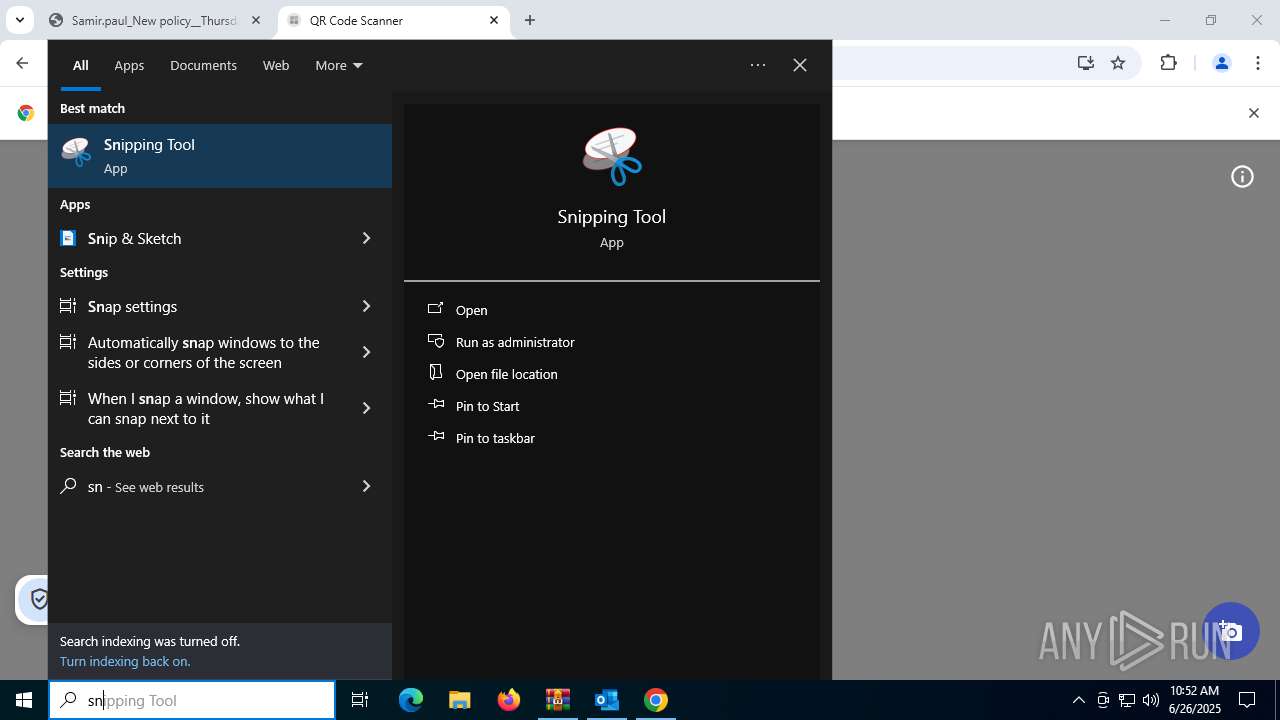Click the info icon on page
This screenshot has width=1280, height=720.
[1242, 177]
